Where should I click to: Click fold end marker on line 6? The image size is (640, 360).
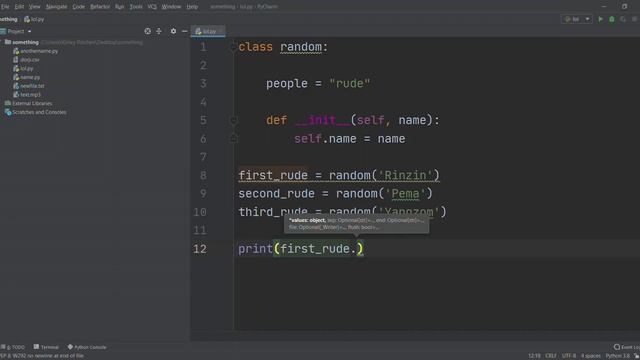tap(233, 139)
